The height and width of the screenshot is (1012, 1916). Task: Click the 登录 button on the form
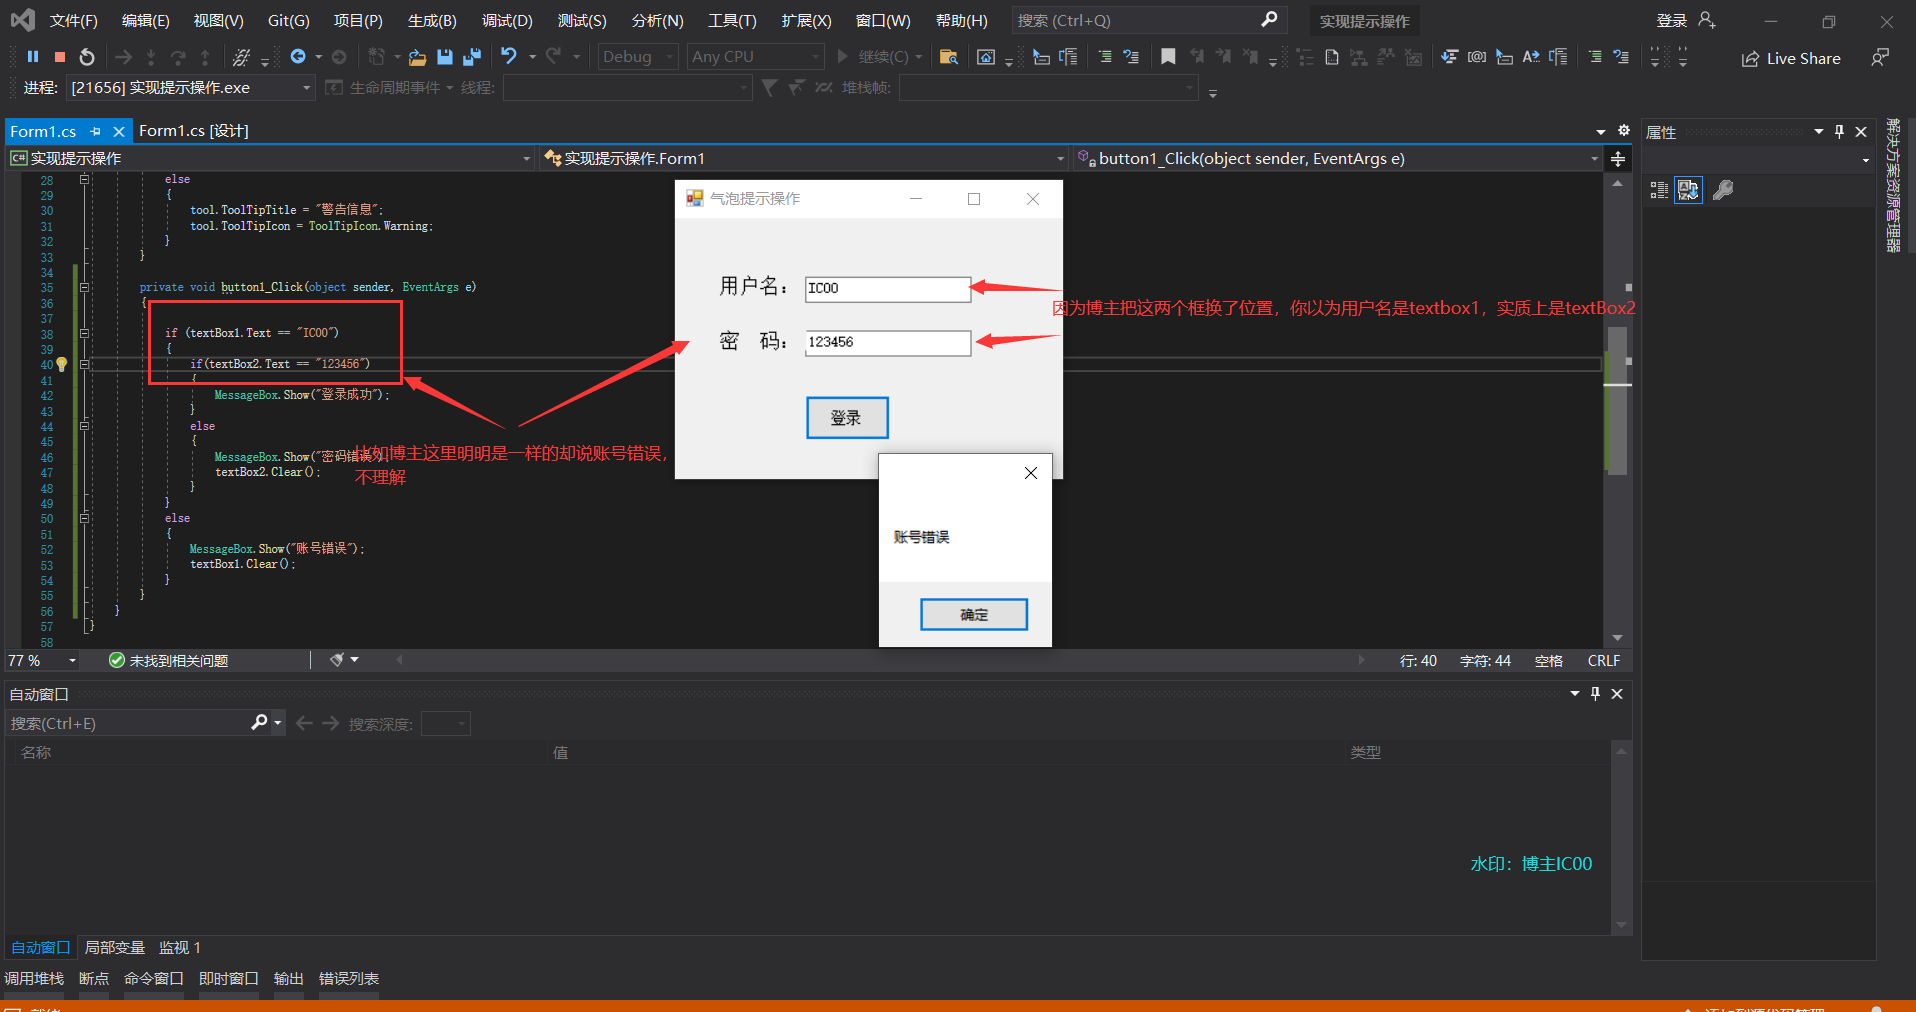tap(847, 418)
